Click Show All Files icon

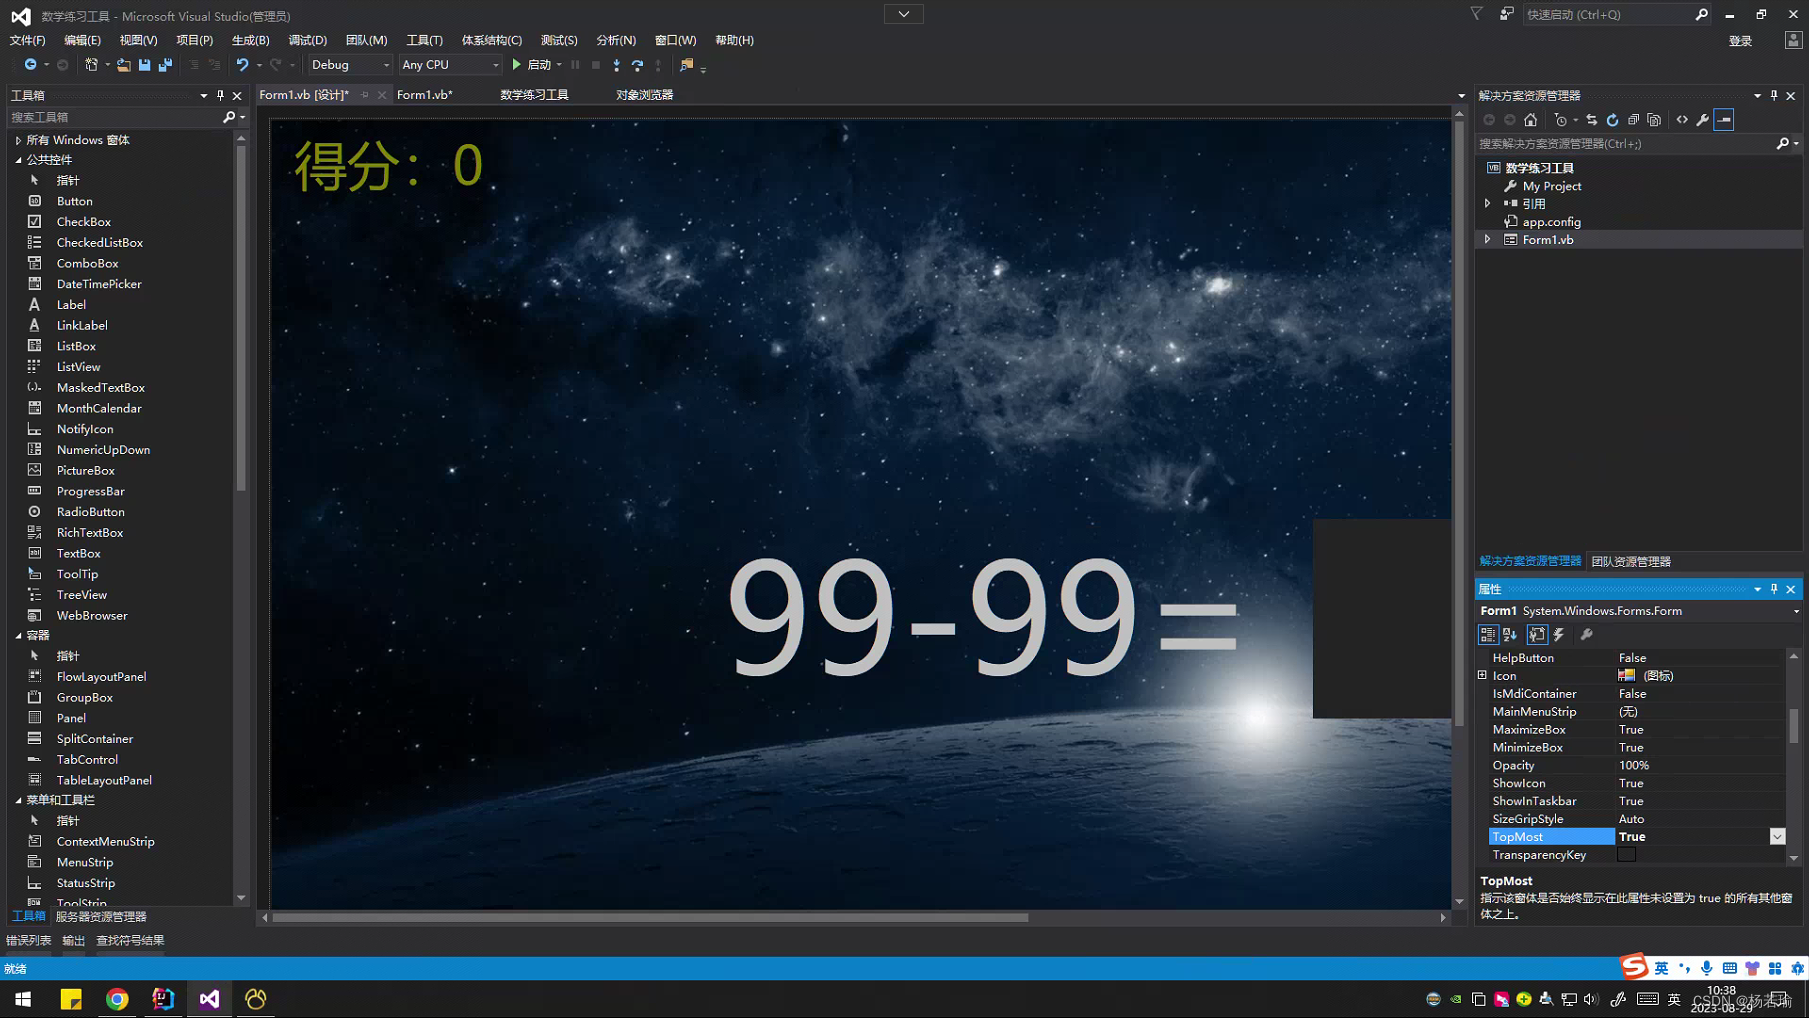pyautogui.click(x=1654, y=120)
